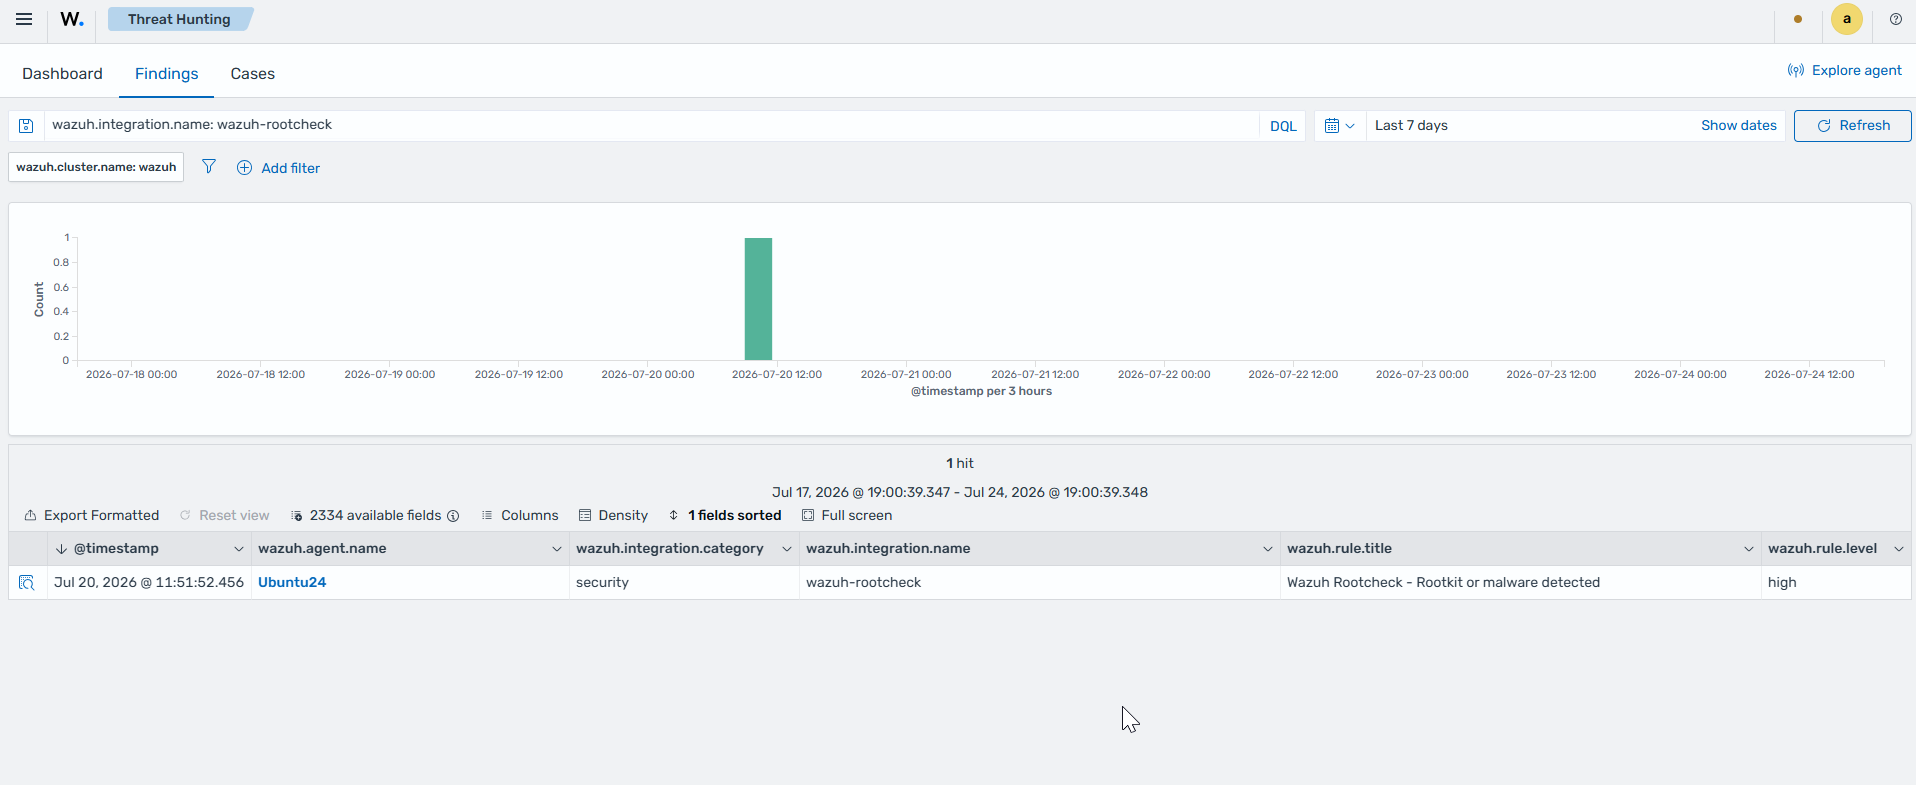Click the Last 7 days range
1916x785 pixels.
point(1411,126)
